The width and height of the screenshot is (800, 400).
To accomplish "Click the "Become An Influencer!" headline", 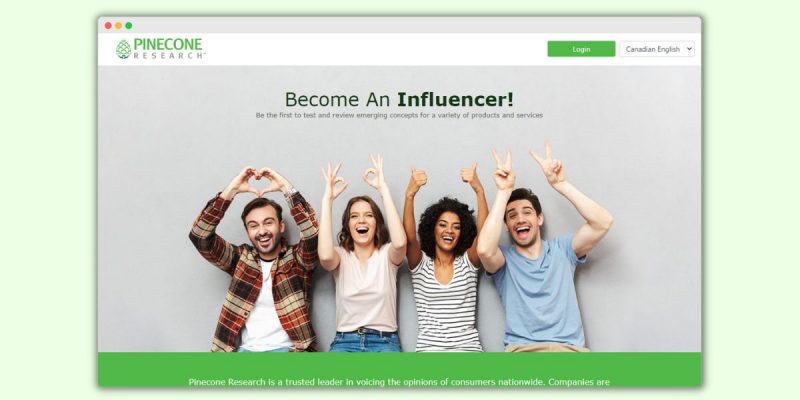I will click(399, 99).
